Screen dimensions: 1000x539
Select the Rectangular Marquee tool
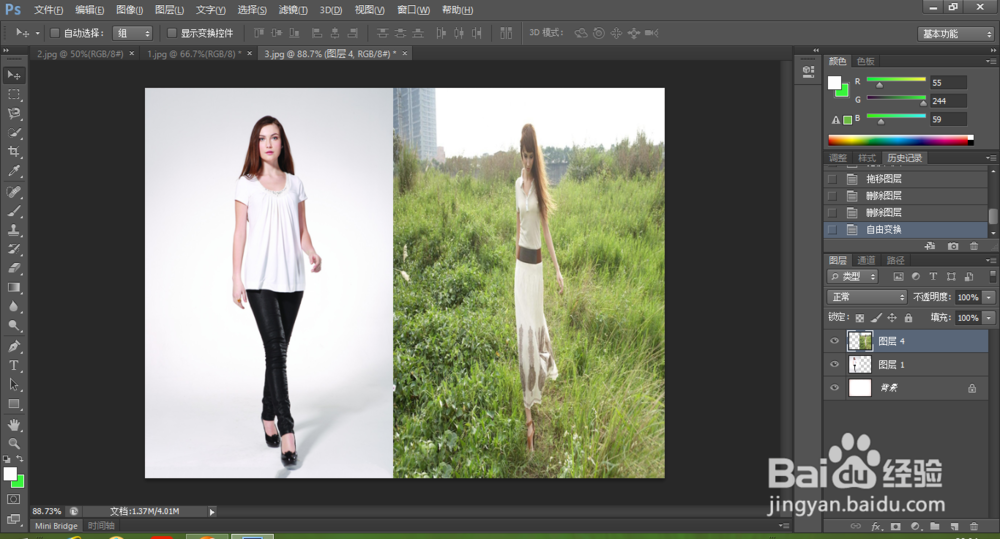tap(14, 94)
